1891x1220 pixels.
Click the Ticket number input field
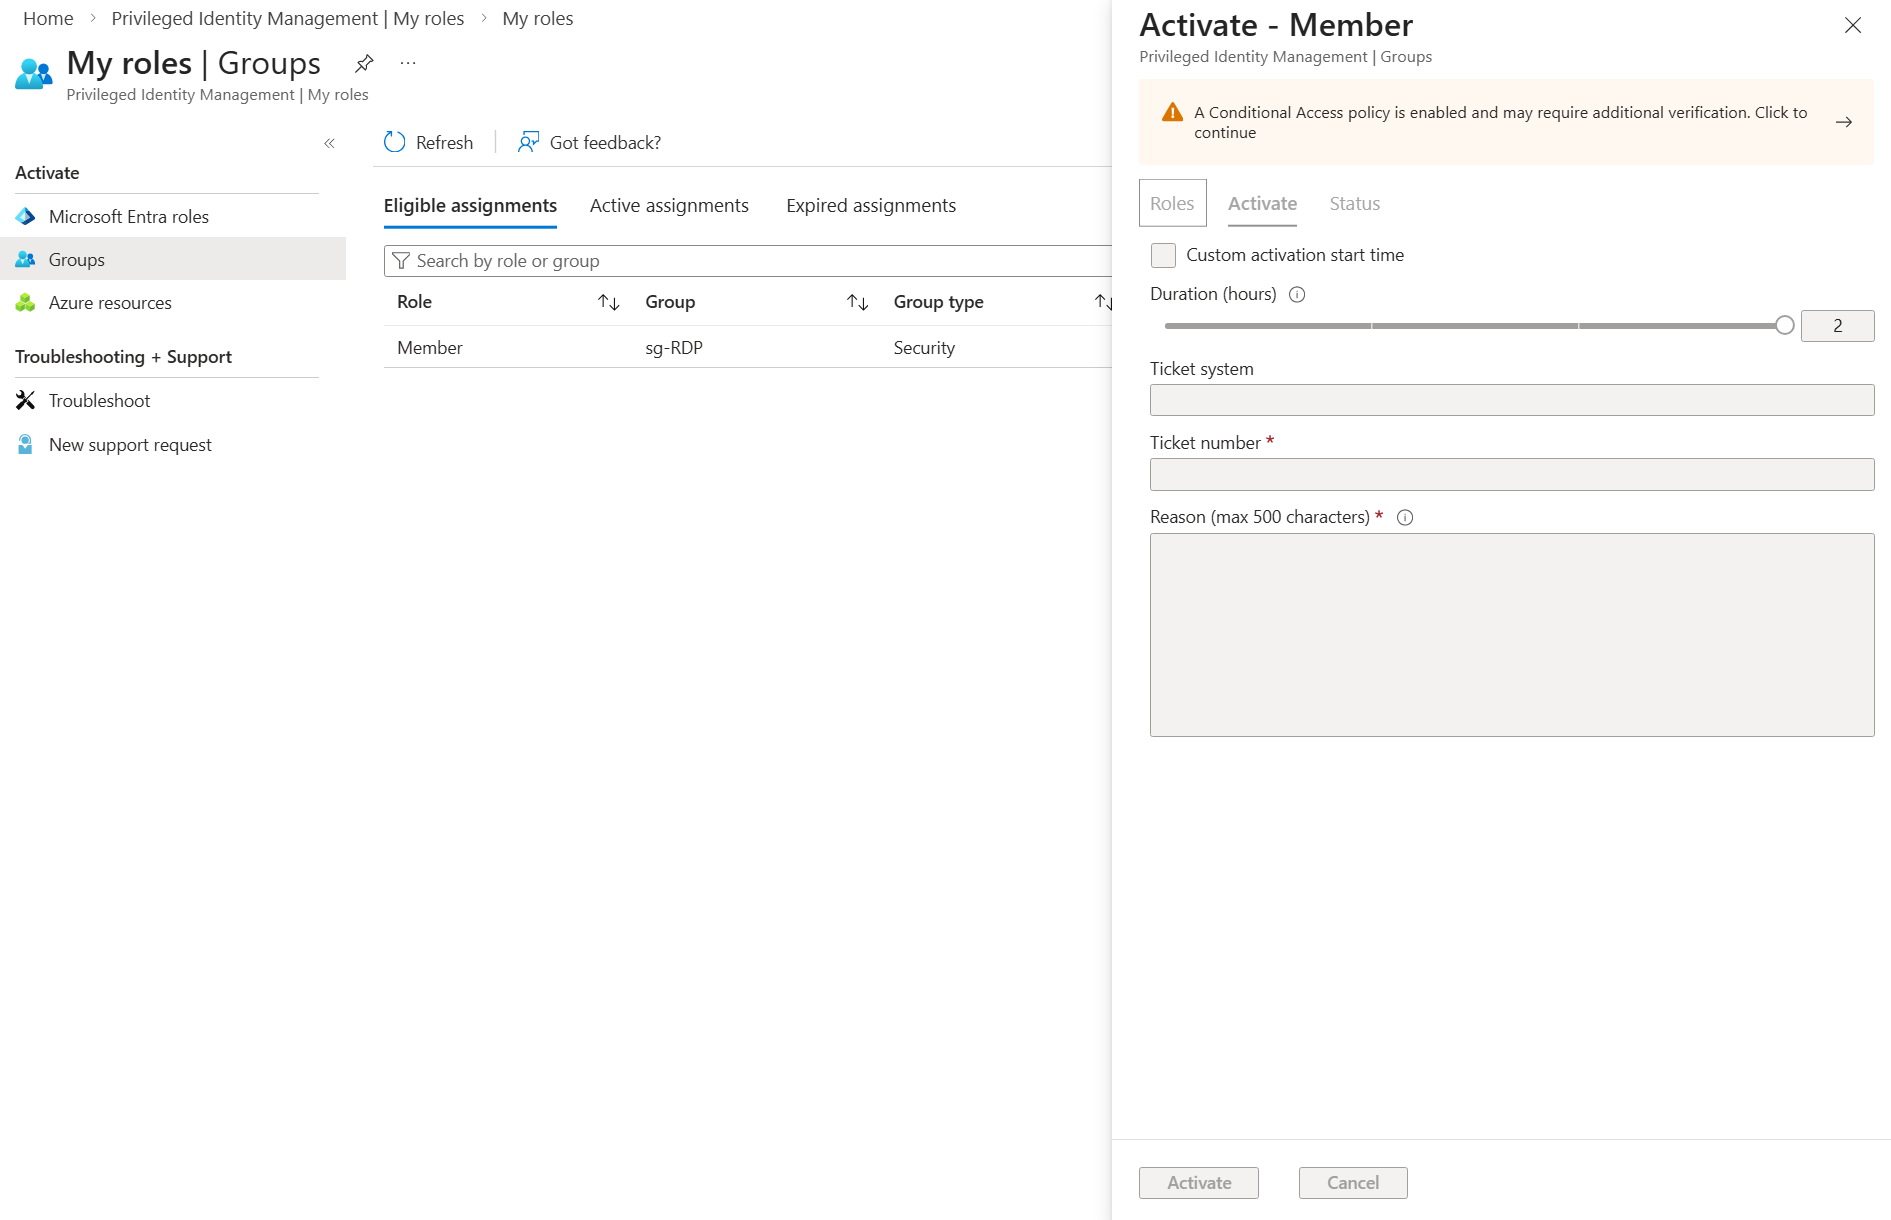click(1511, 474)
